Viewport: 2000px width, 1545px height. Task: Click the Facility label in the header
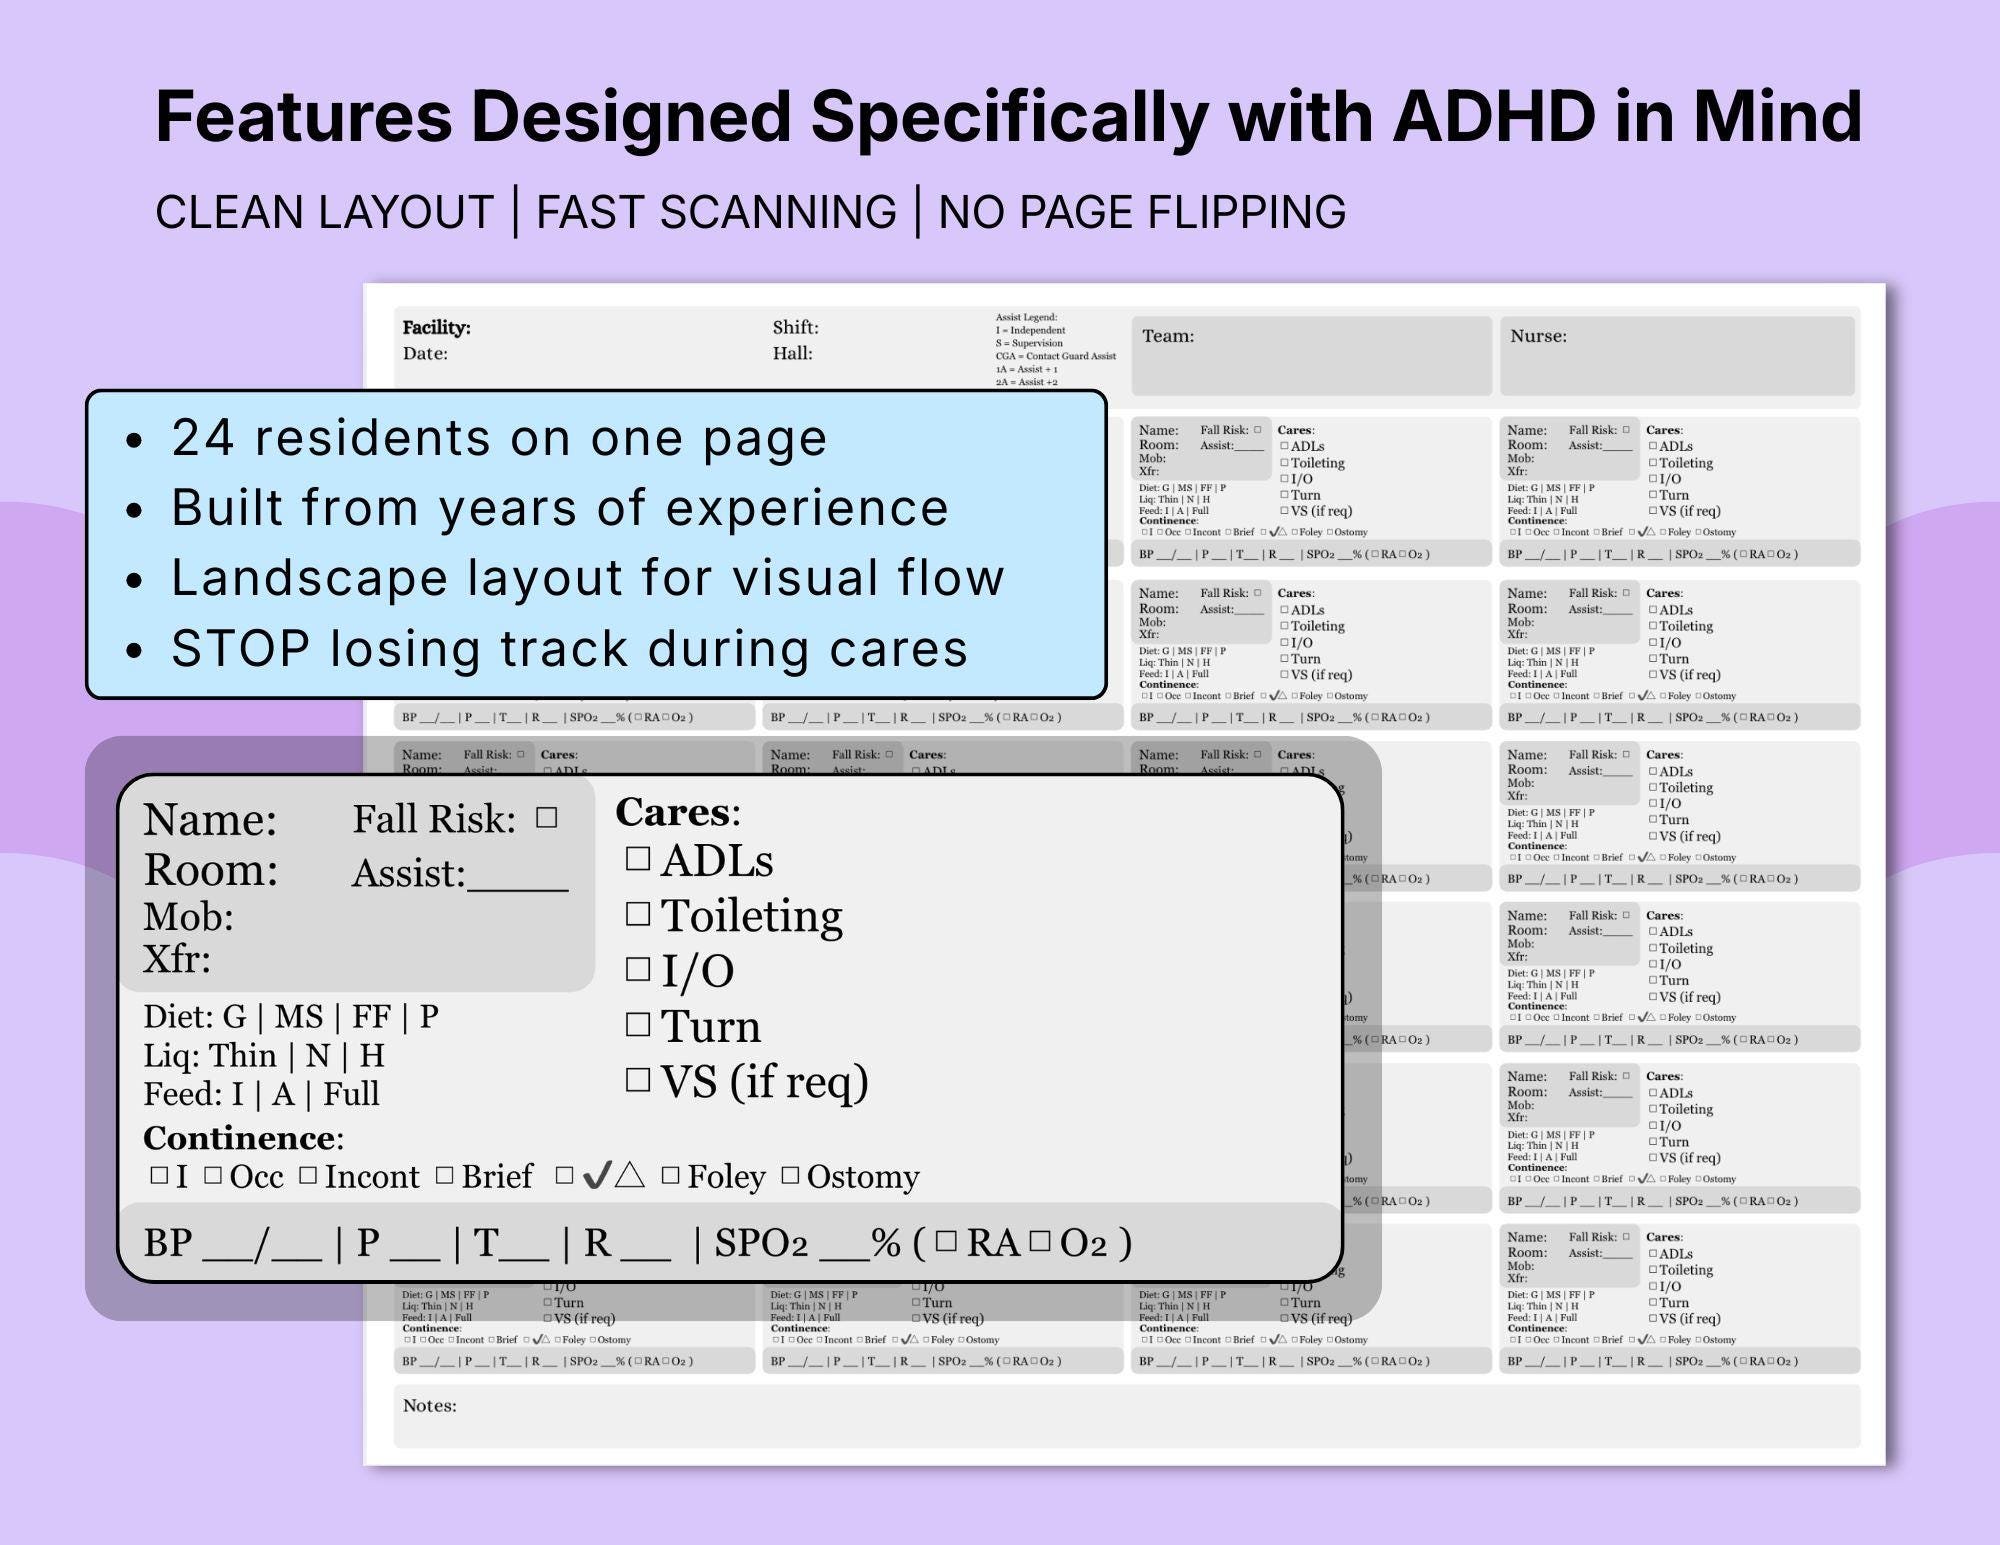click(x=436, y=327)
